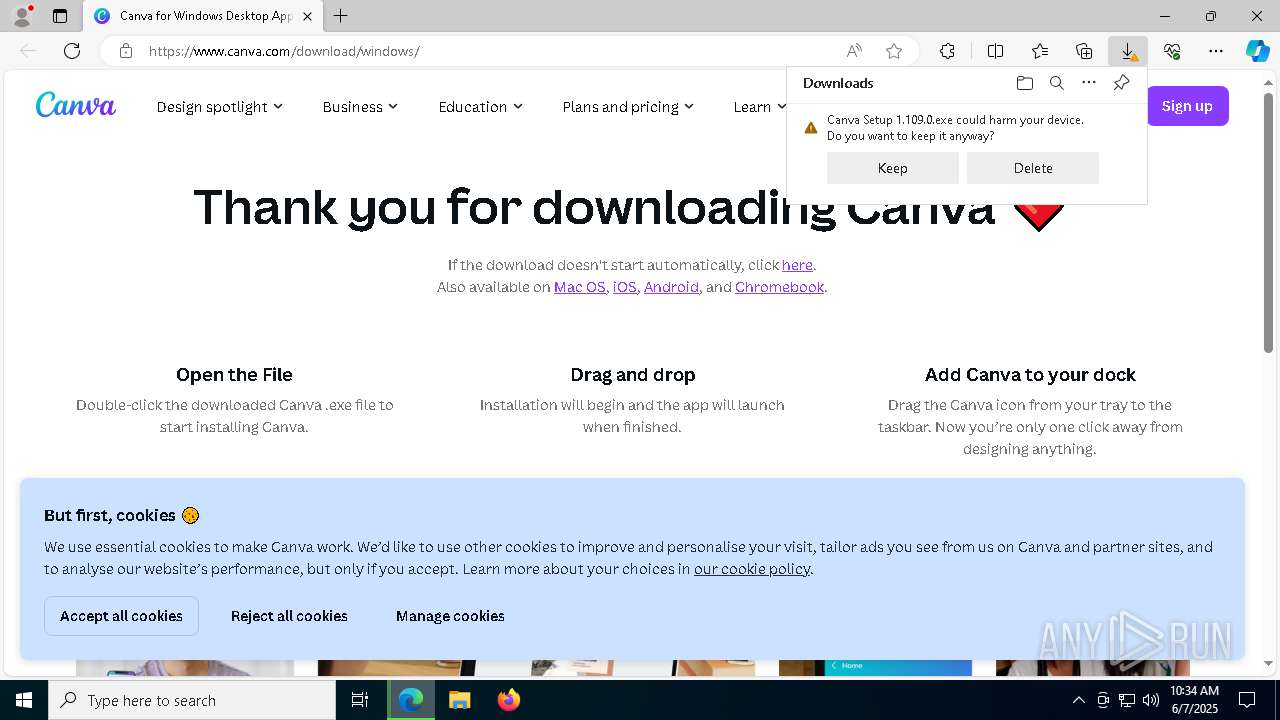Open Windows Start menu
Viewport: 1280px width, 720px height.
coord(24,700)
